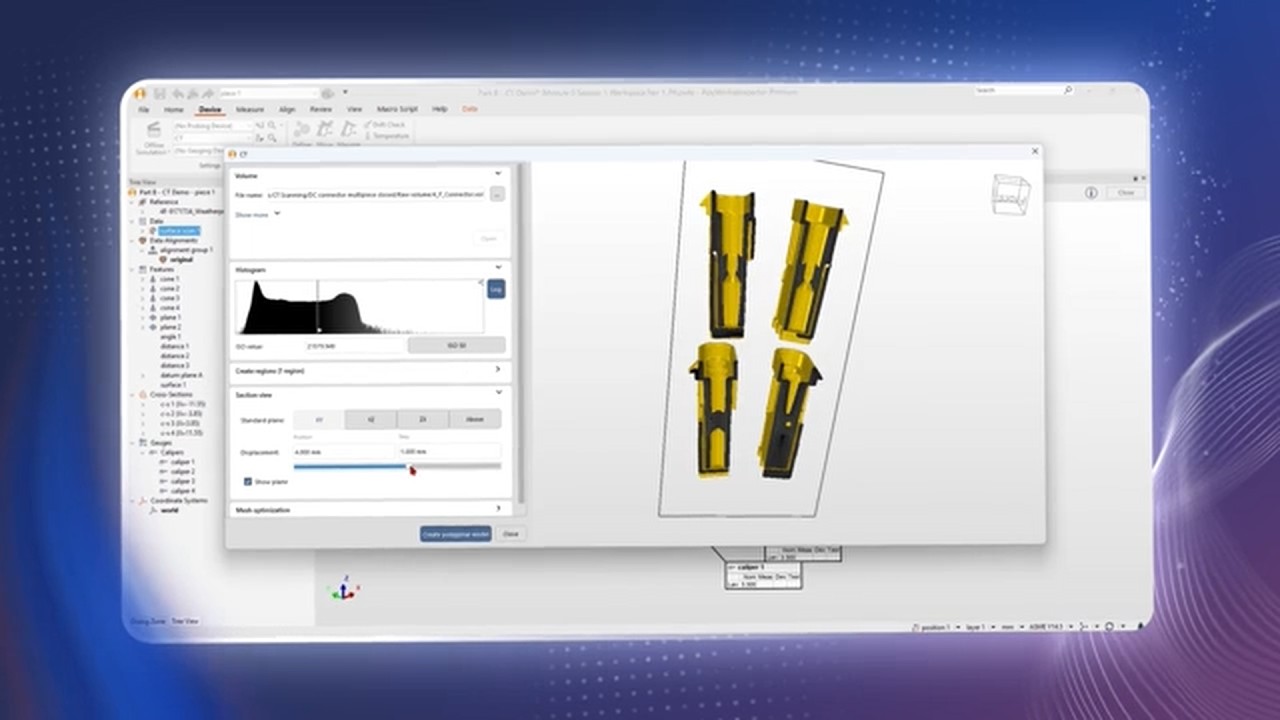The height and width of the screenshot is (720, 1280).
Task: Toggle the Show plane checkbox
Action: click(248, 481)
